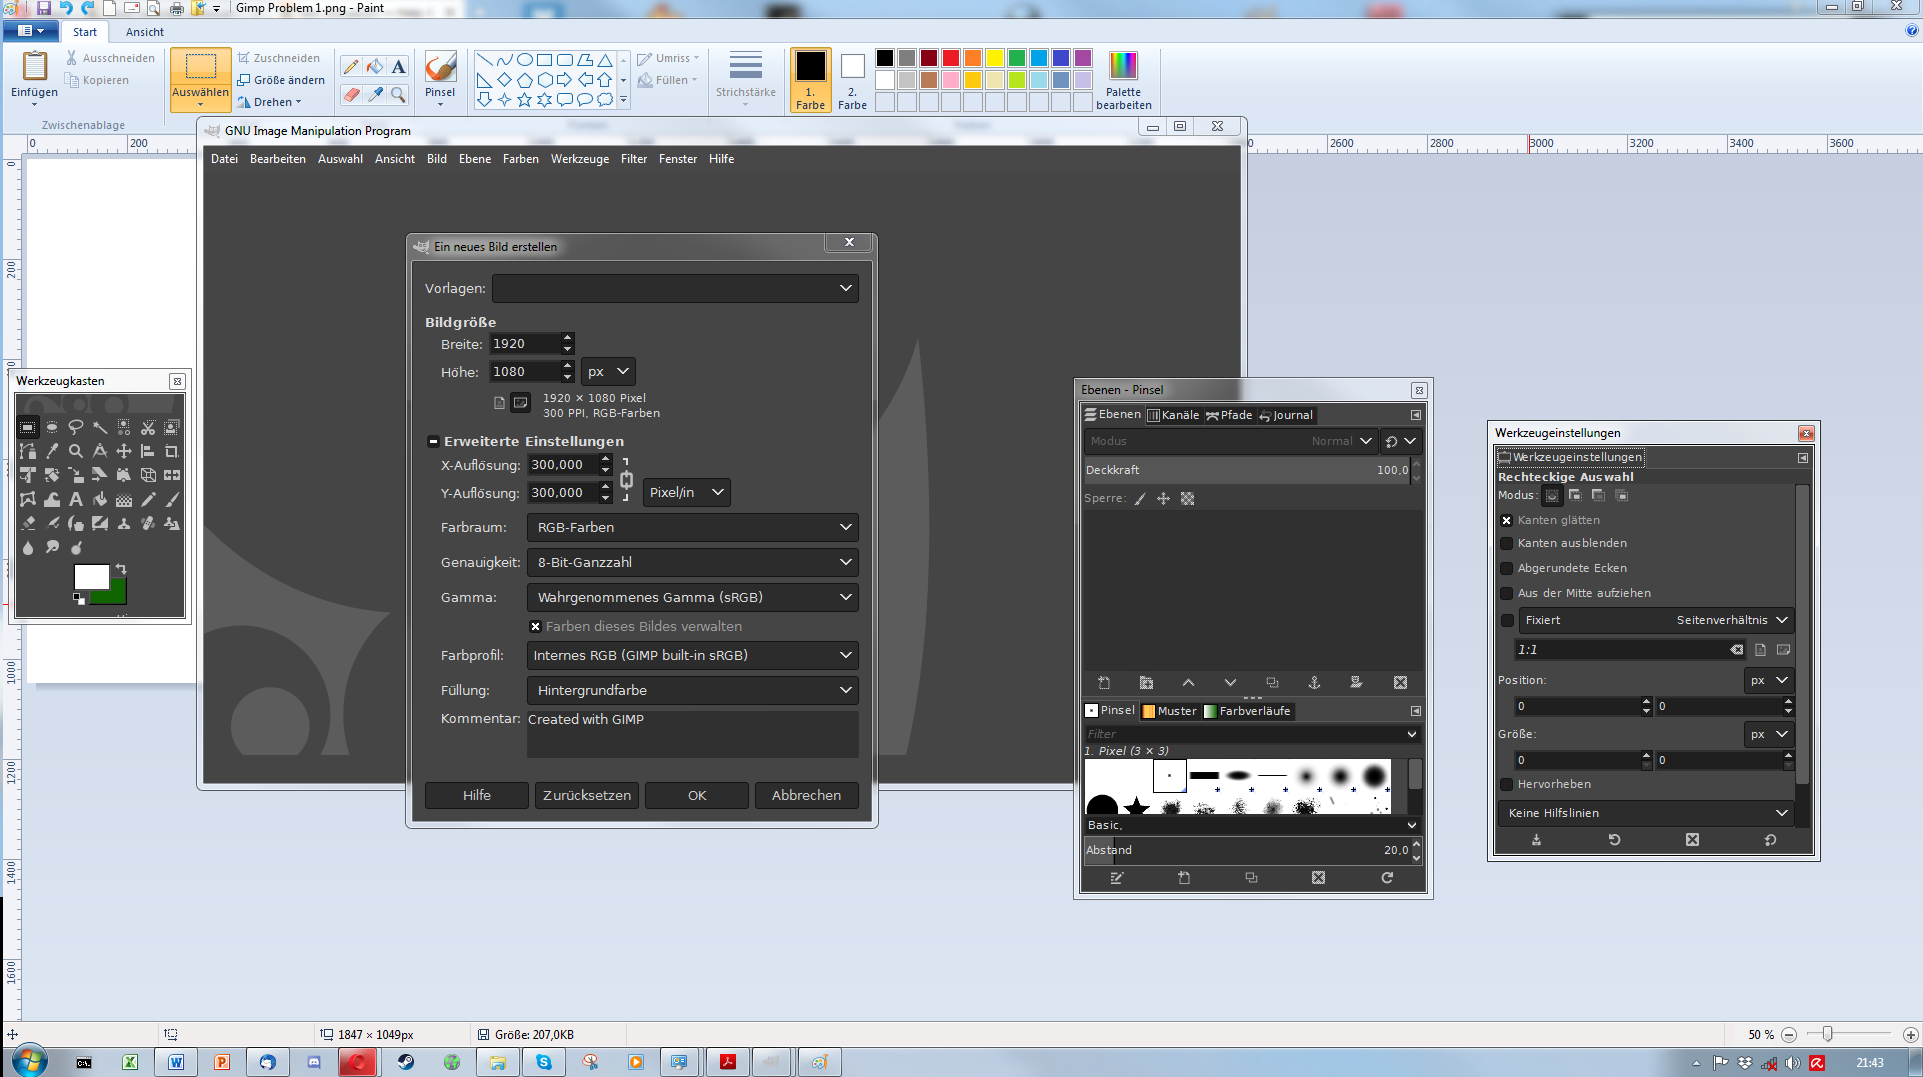
Task: Open the Vorlagen dropdown
Action: click(675, 288)
